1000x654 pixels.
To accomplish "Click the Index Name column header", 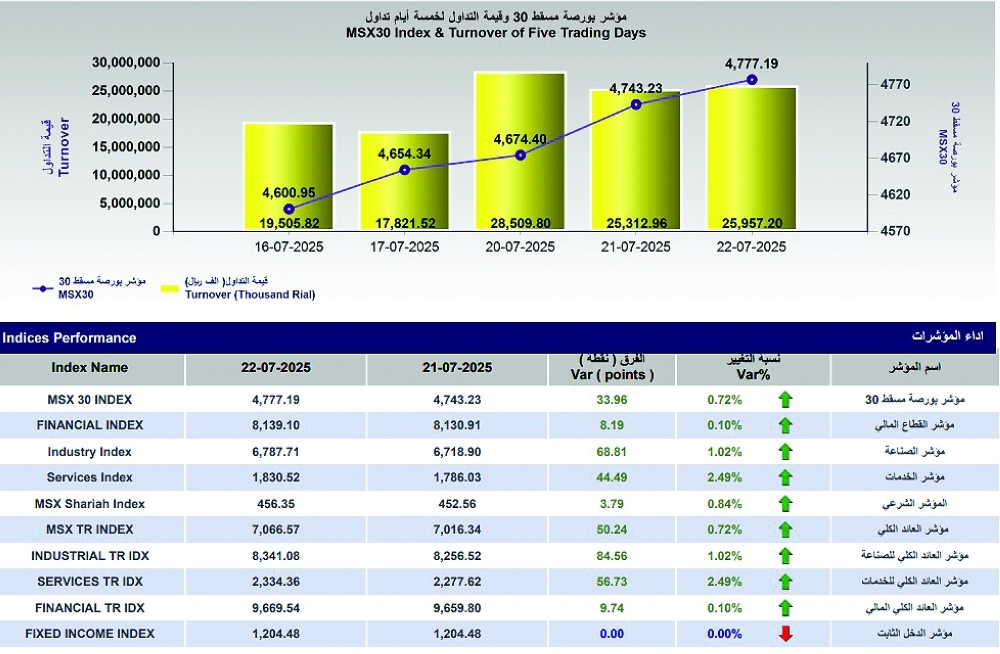I will click(90, 368).
